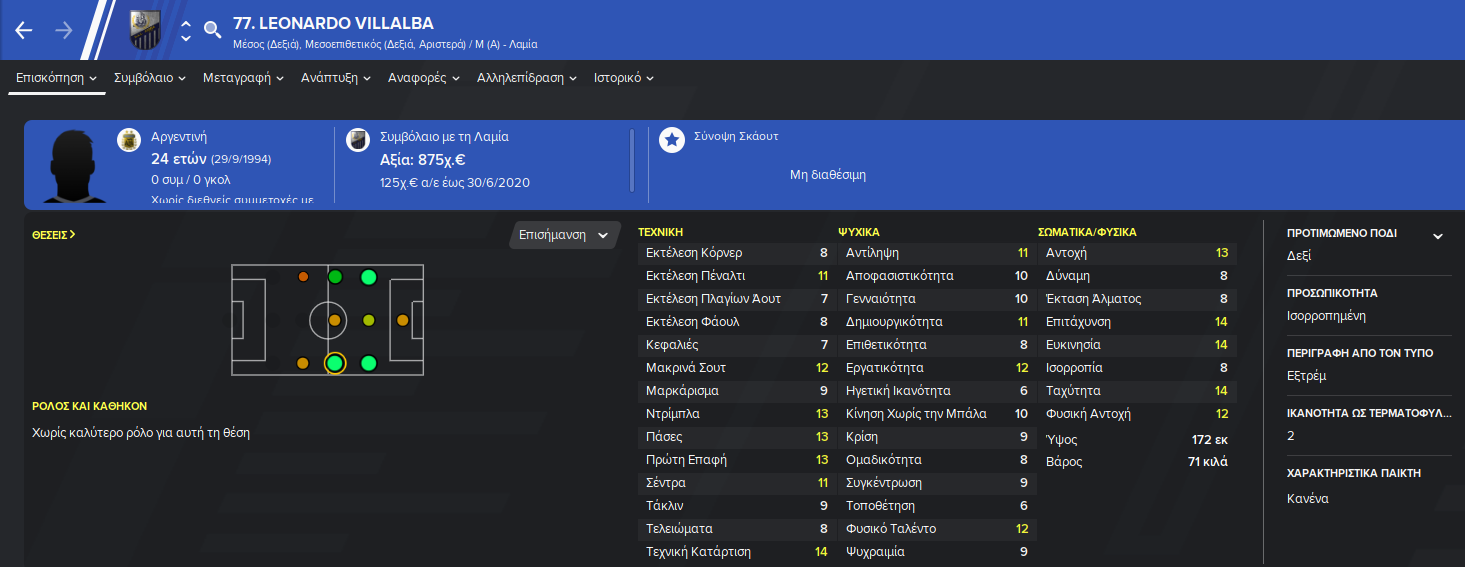The height and width of the screenshot is (567, 1465).
Task: Select the top-left orange position dot
Action: 303,277
